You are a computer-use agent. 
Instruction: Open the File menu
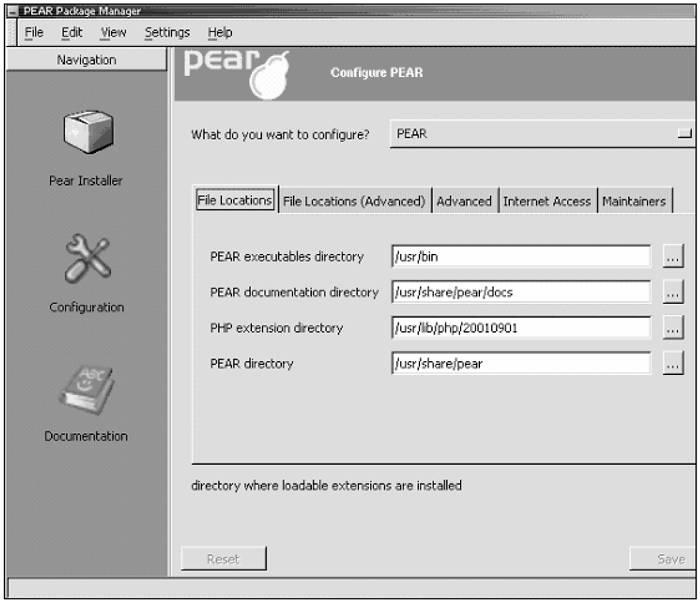(34, 33)
